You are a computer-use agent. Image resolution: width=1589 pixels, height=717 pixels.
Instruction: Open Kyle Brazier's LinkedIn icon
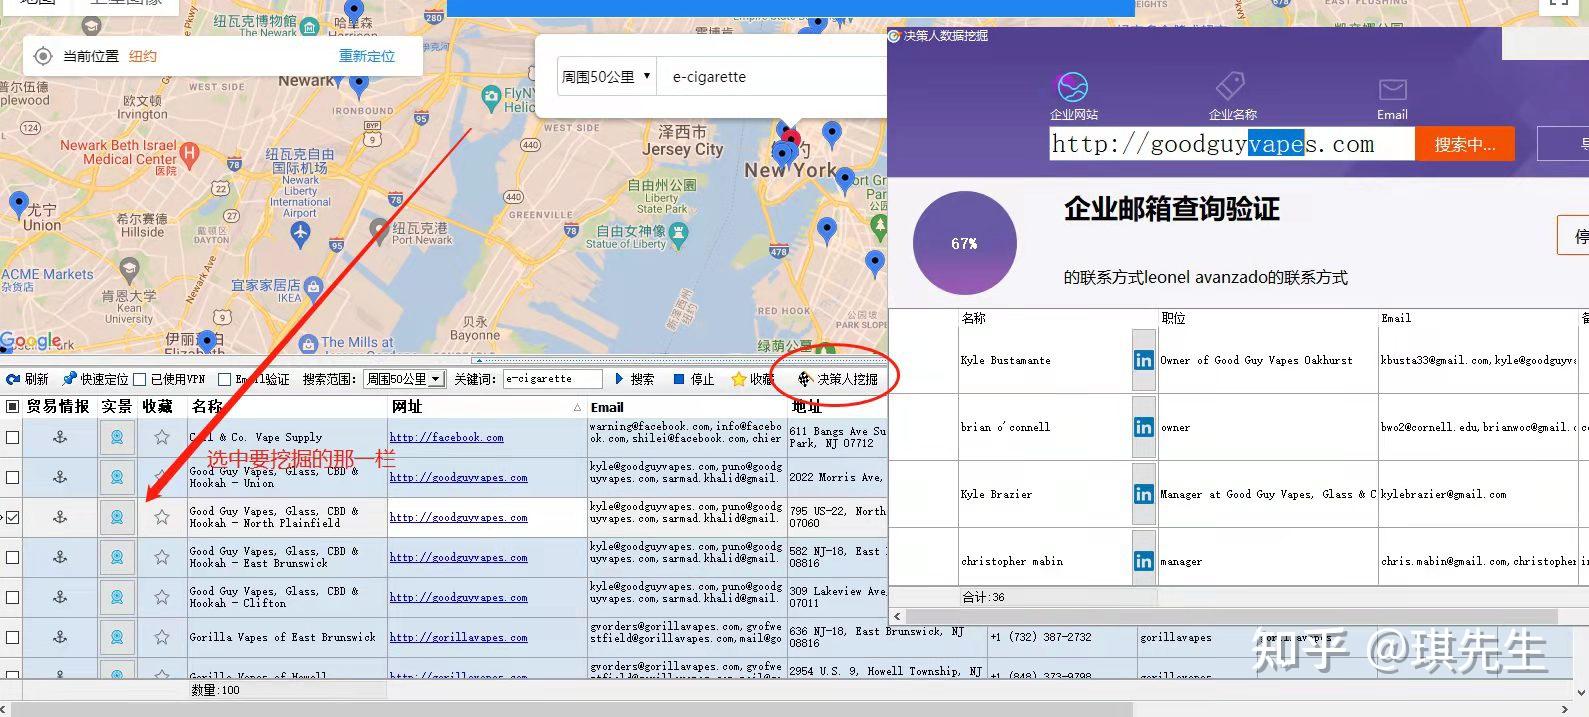point(1144,494)
